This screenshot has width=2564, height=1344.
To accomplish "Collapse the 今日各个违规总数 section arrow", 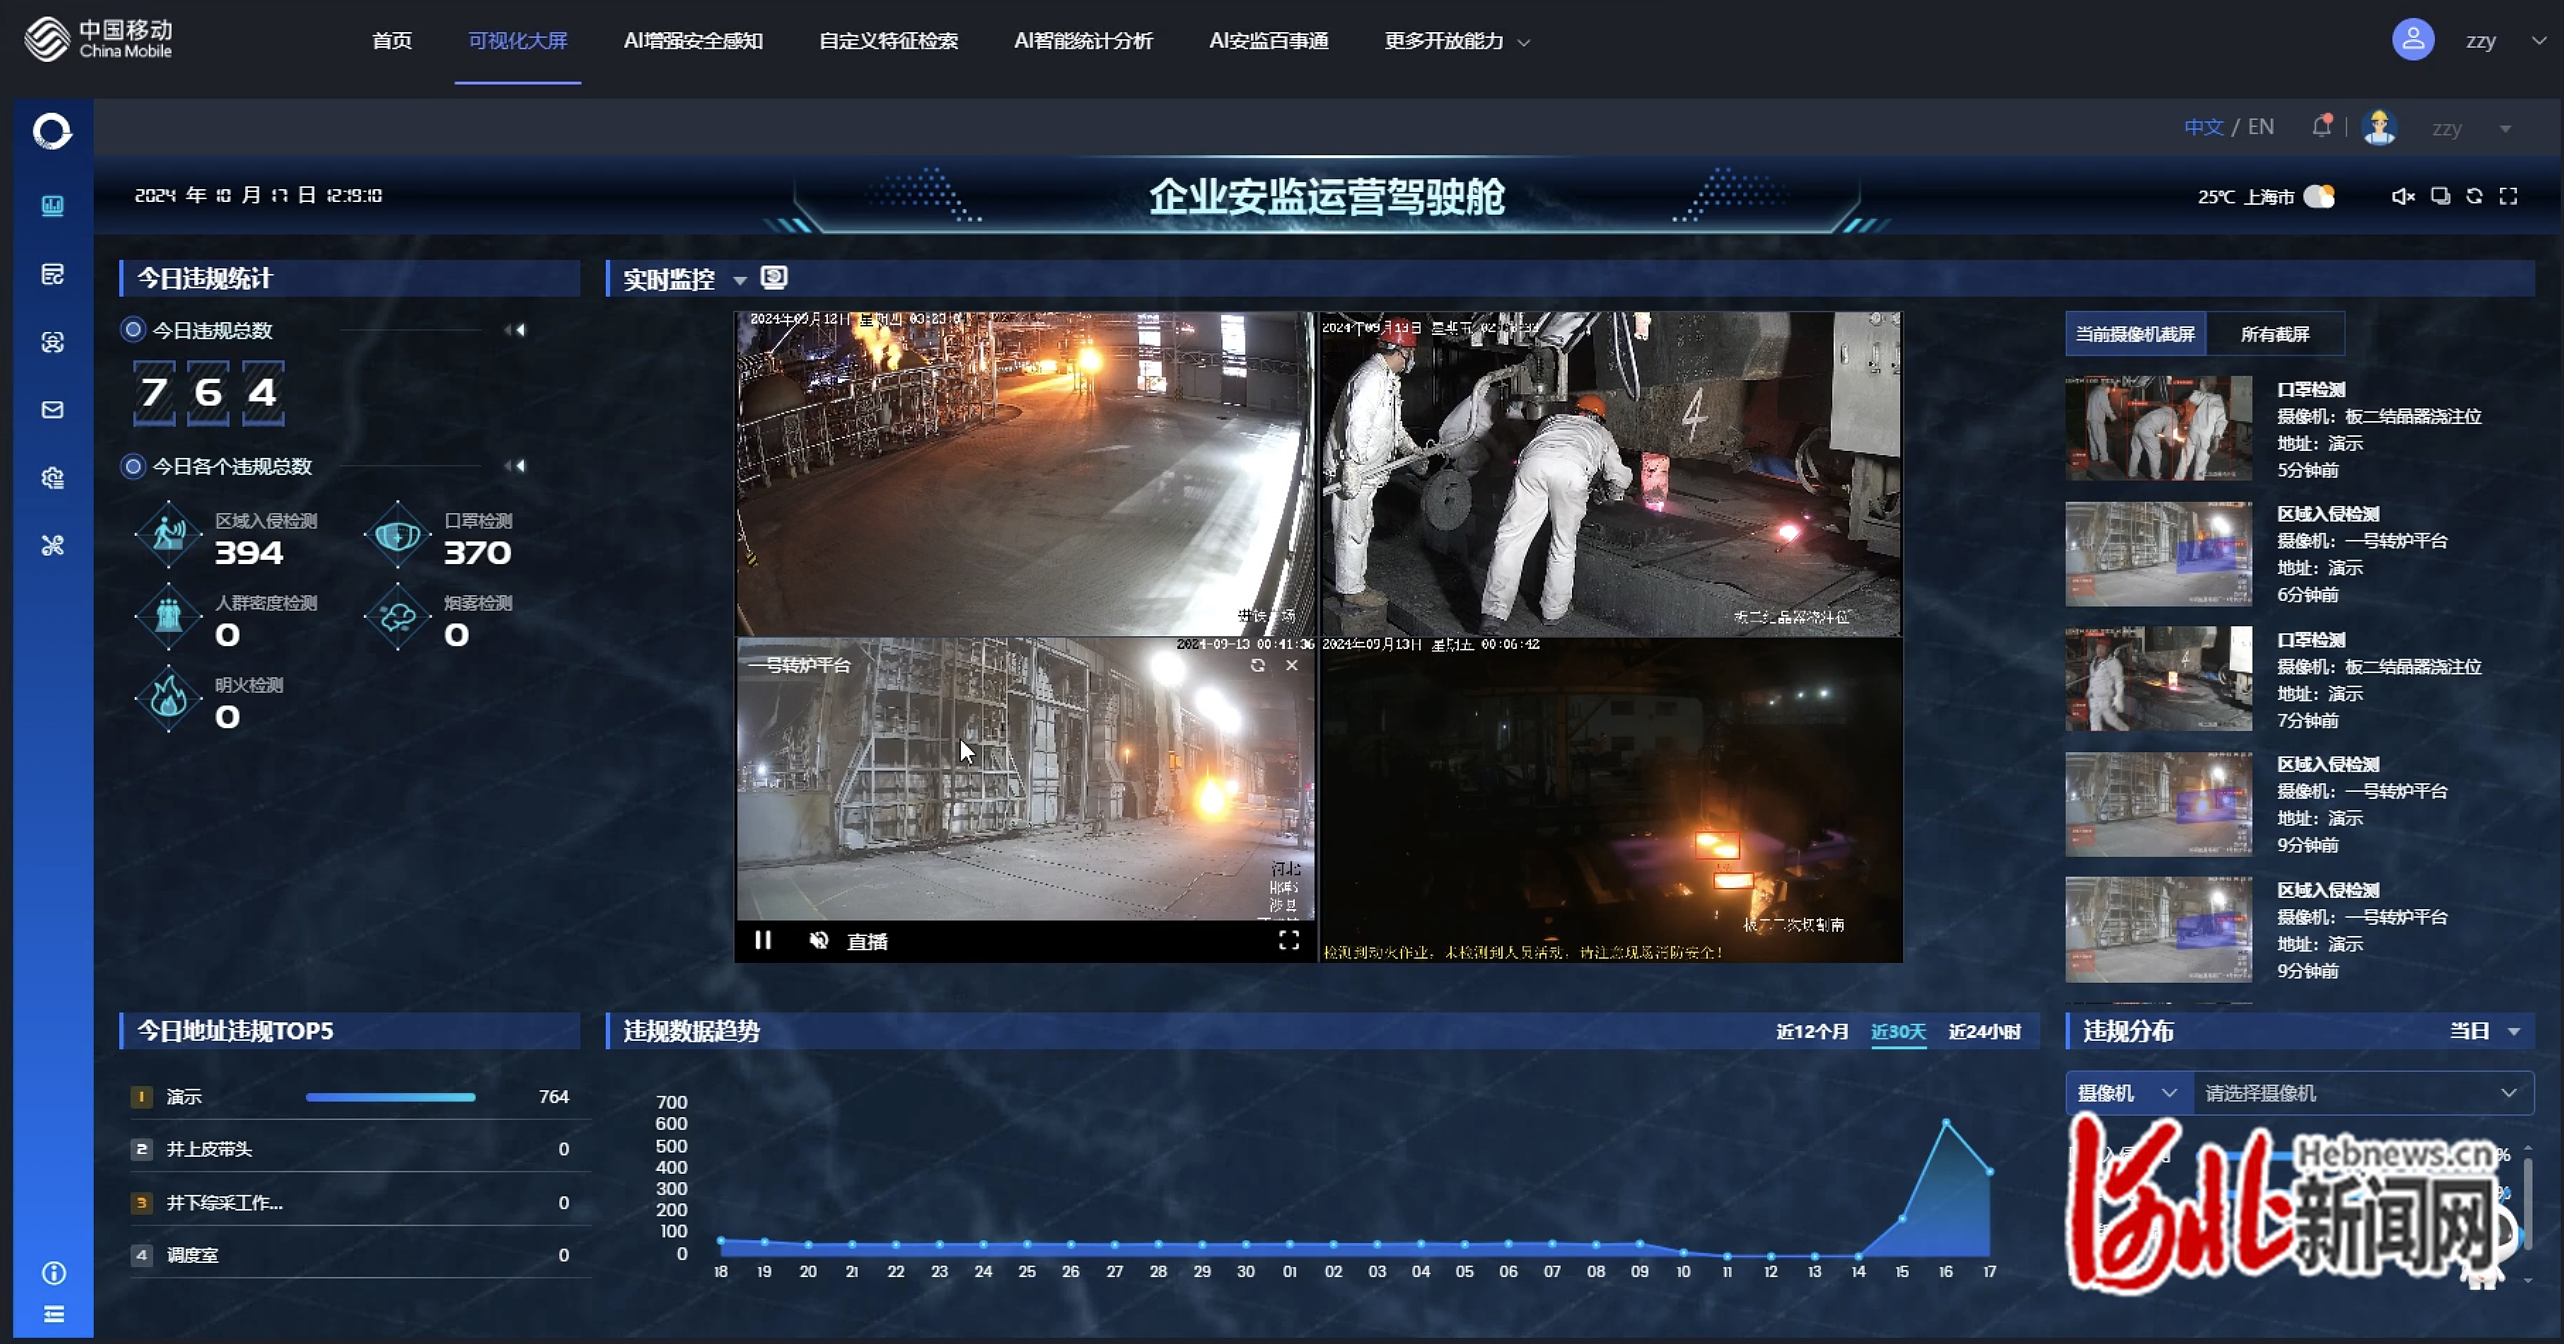I will 515,465.
